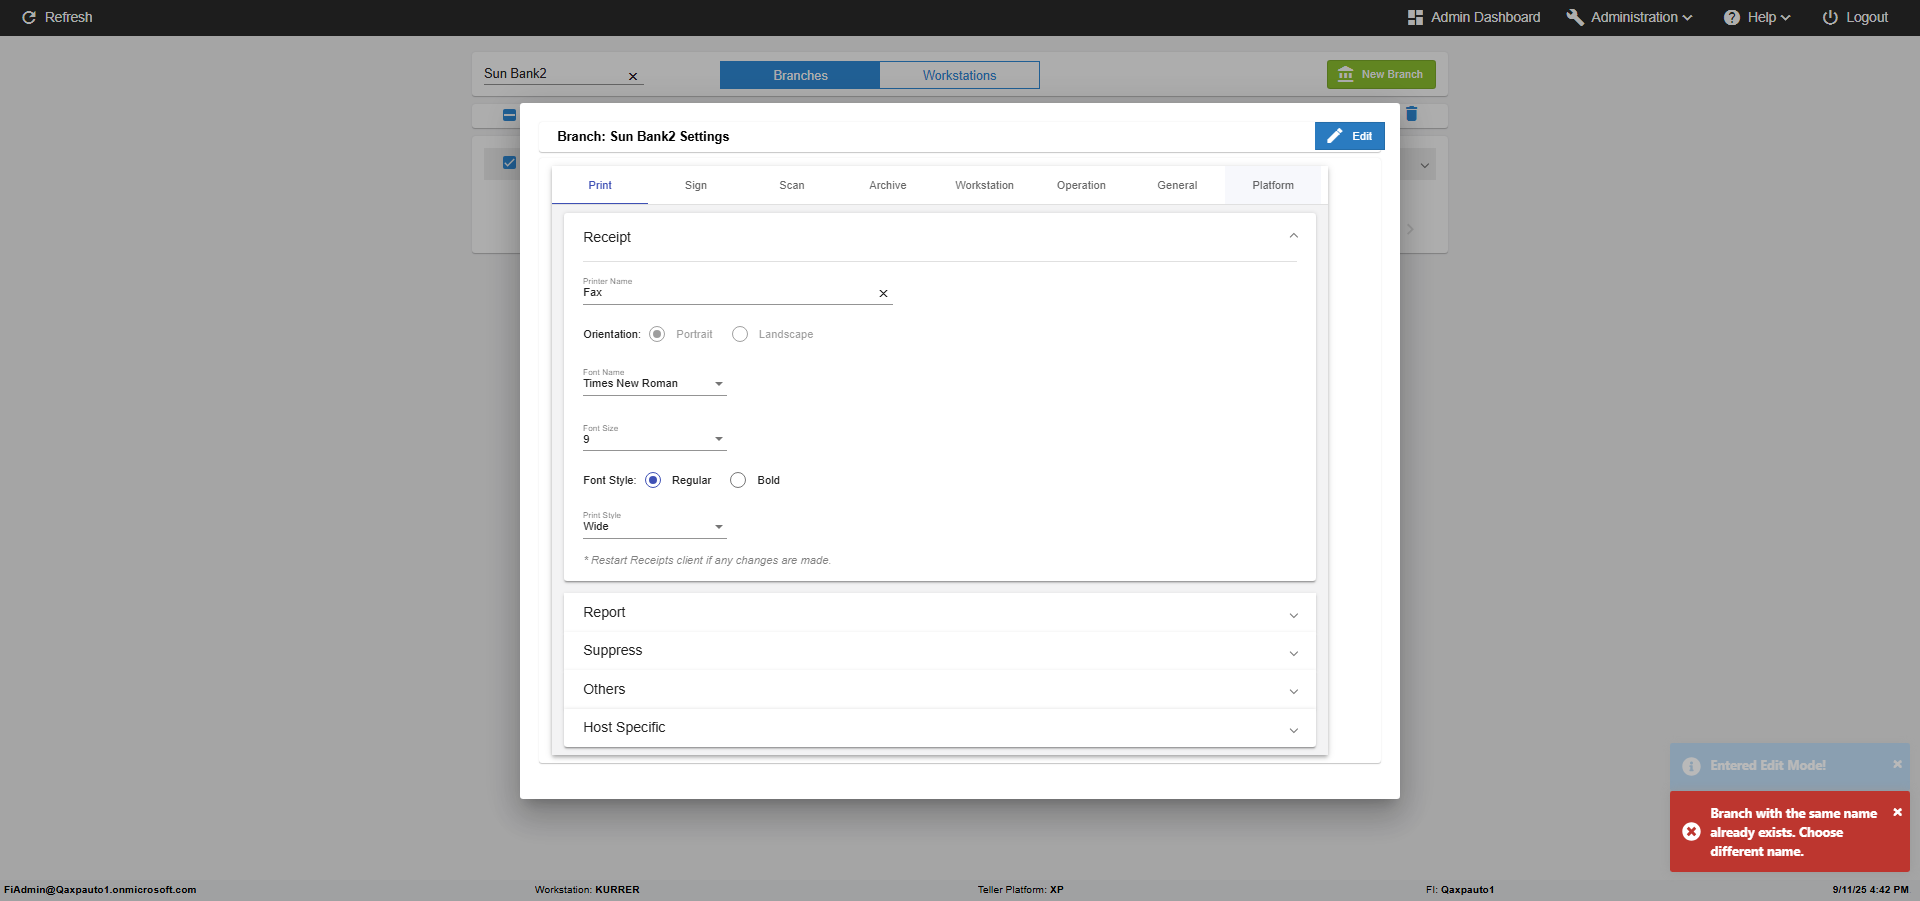The image size is (1920, 901).
Task: Click the trash delete icon
Action: (x=1412, y=114)
